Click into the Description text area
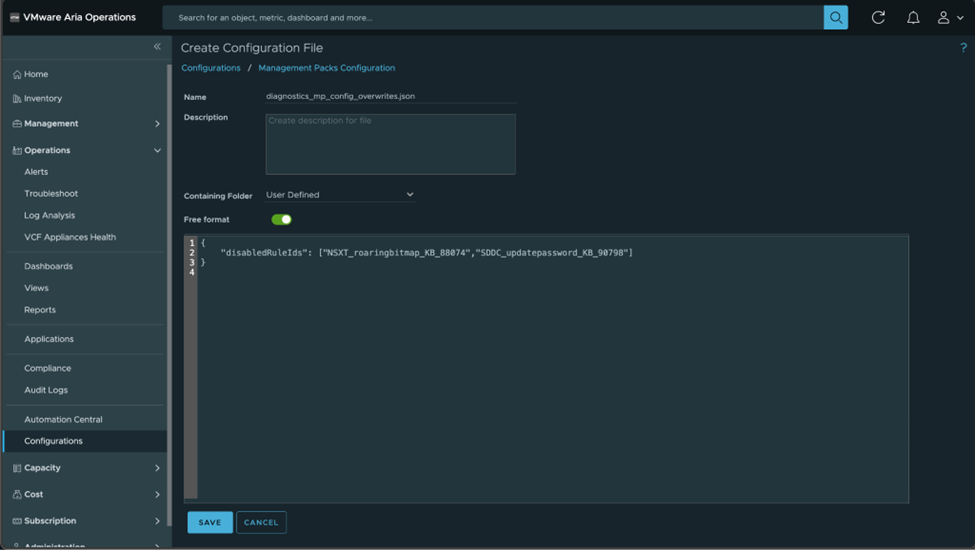 pos(390,145)
